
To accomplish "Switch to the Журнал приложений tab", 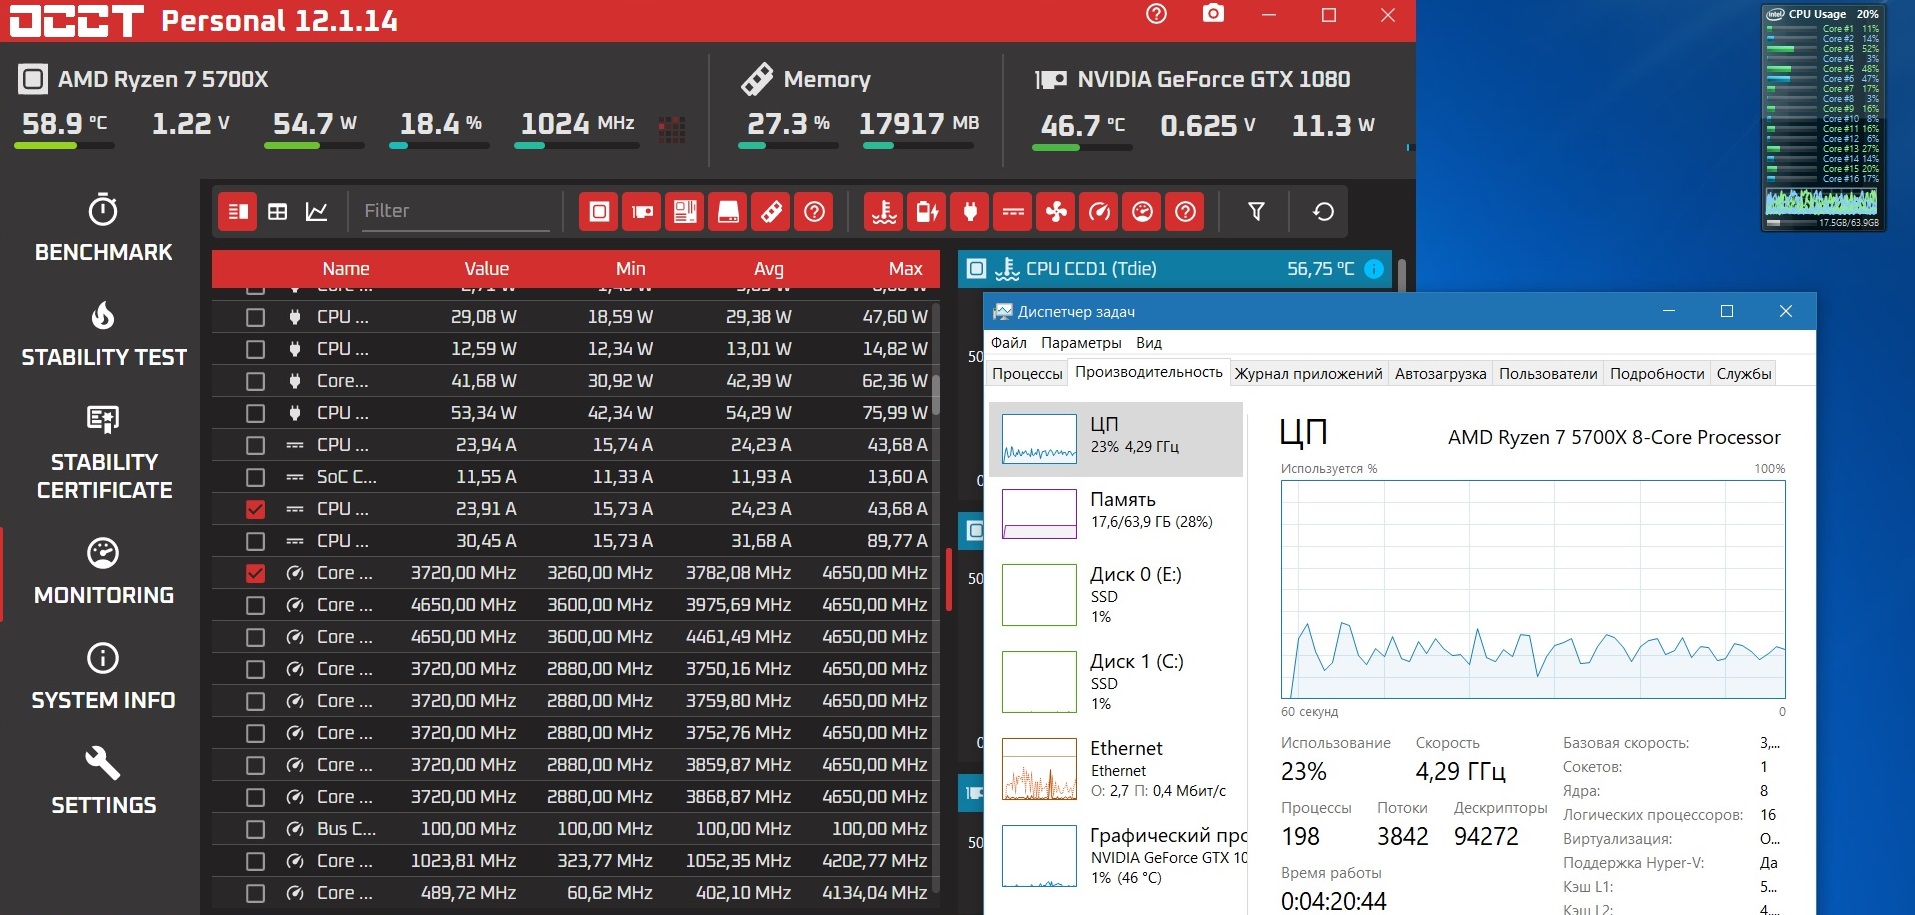I will point(1308,374).
